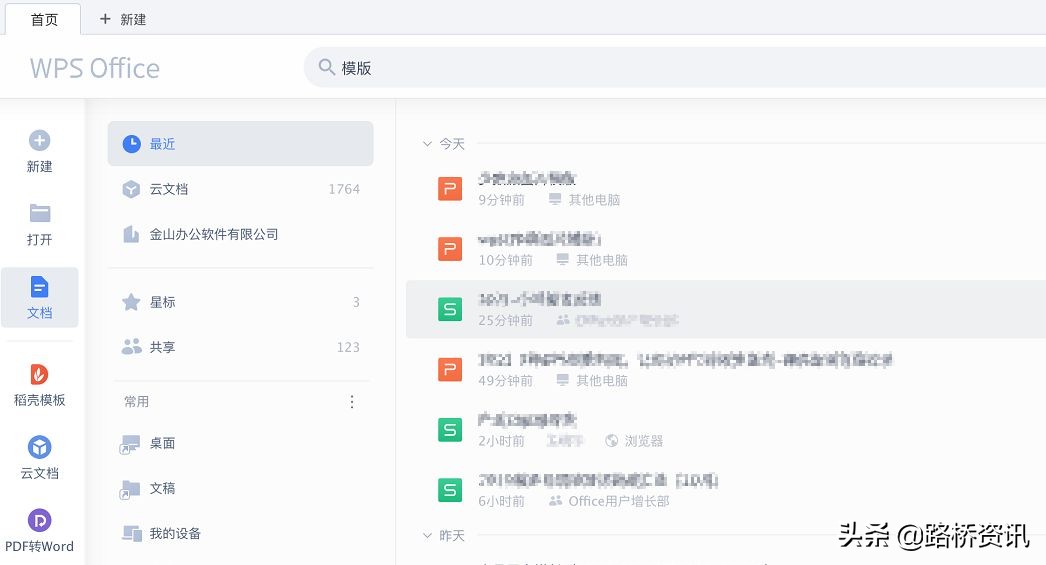Screen dimensions: 1046x565
Task: Click the 我的设备 devices icon
Action: click(132, 533)
